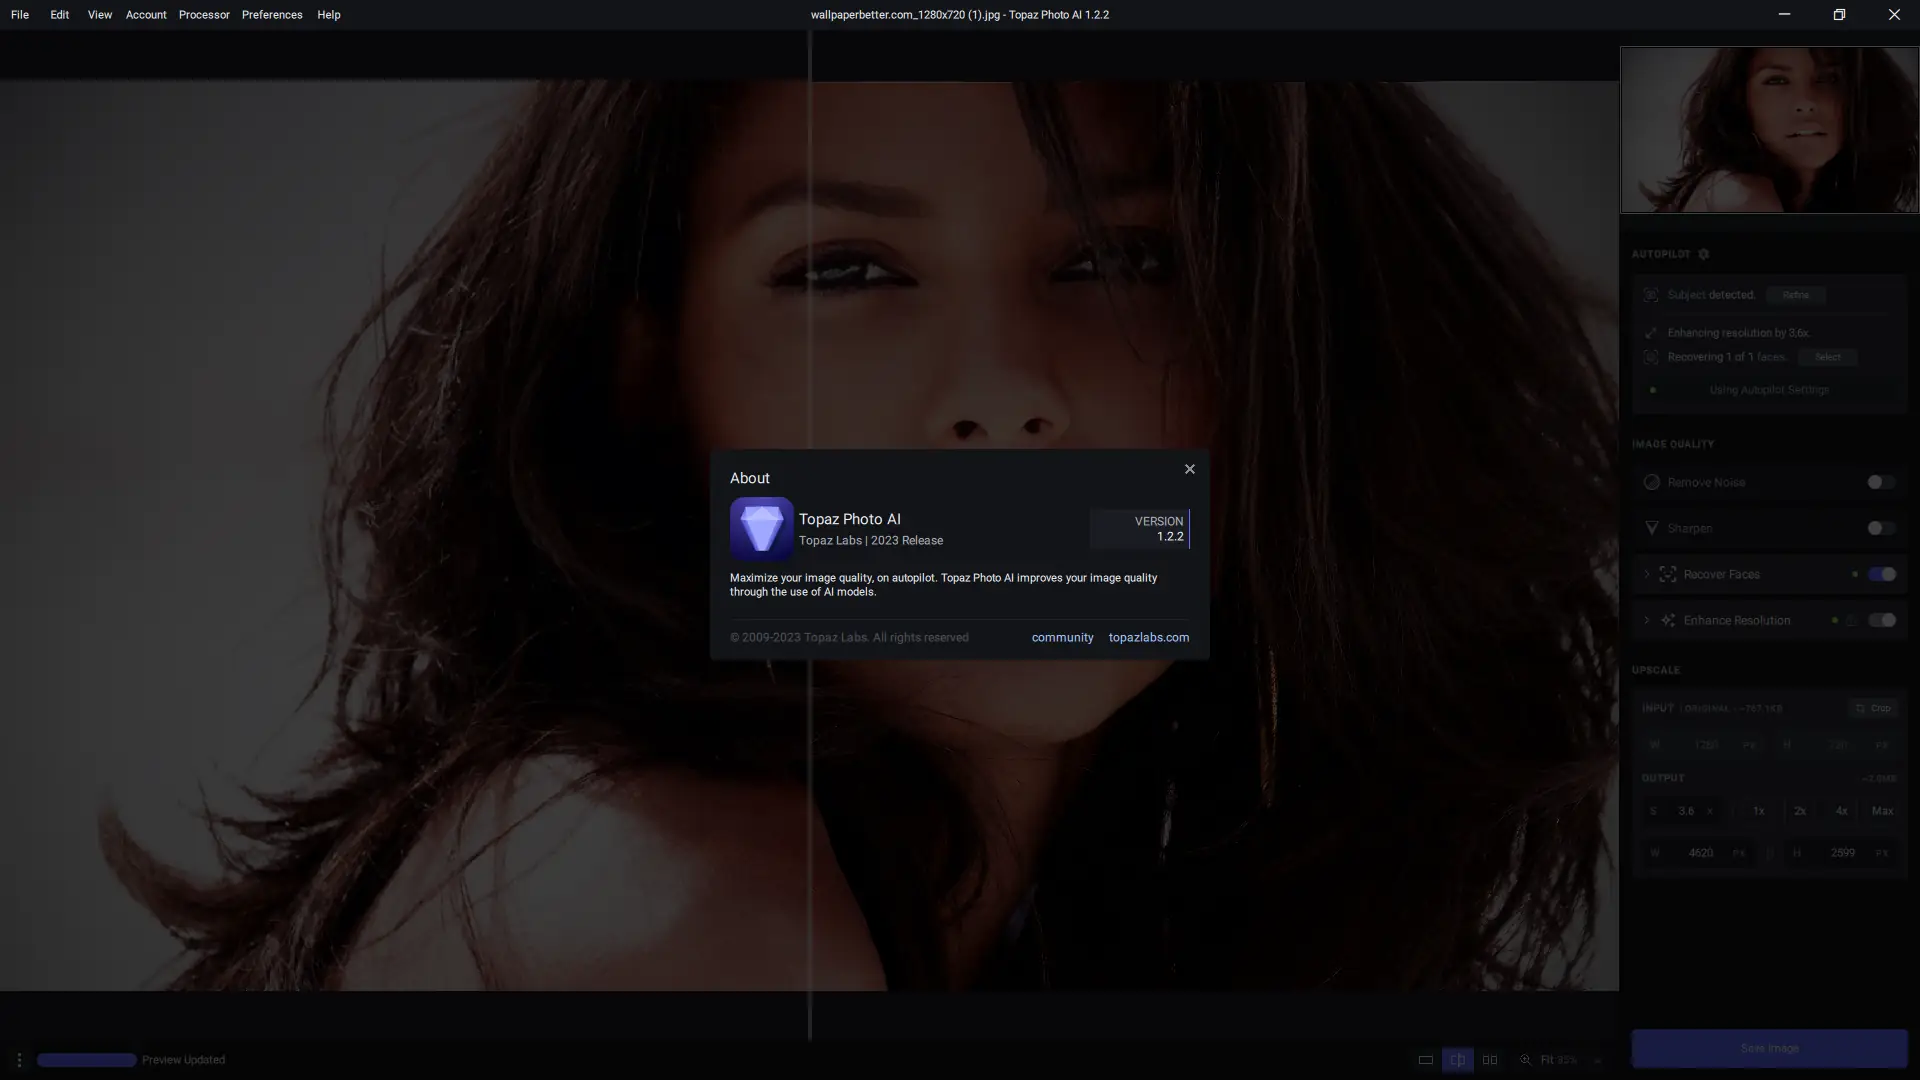The image size is (1920, 1080).
Task: Open the community link
Action: tap(1062, 637)
